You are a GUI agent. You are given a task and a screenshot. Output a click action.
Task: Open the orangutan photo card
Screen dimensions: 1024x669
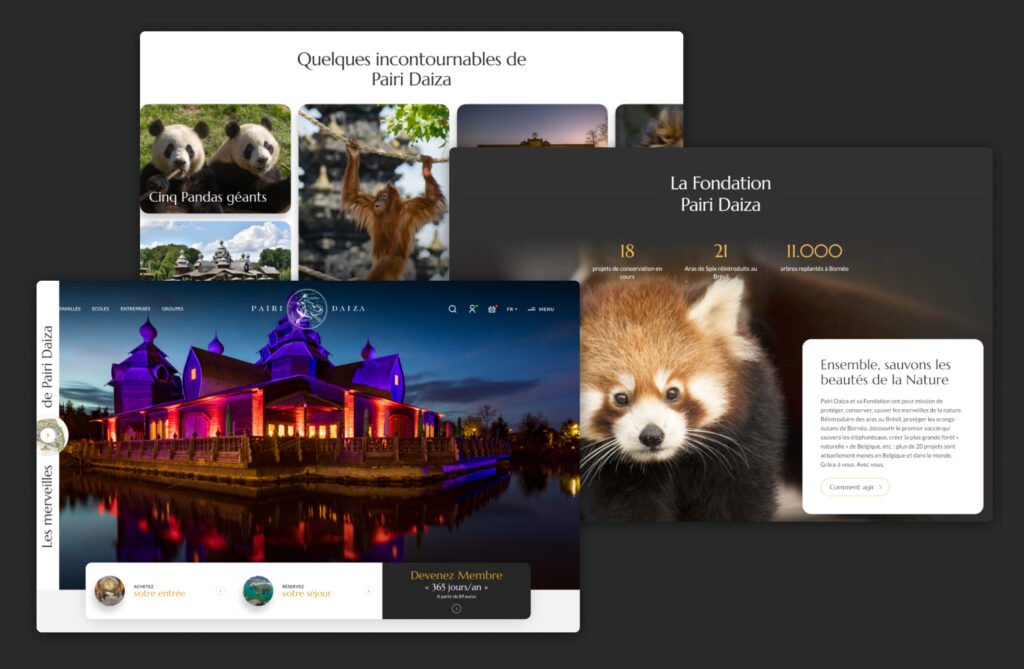tap(374, 193)
